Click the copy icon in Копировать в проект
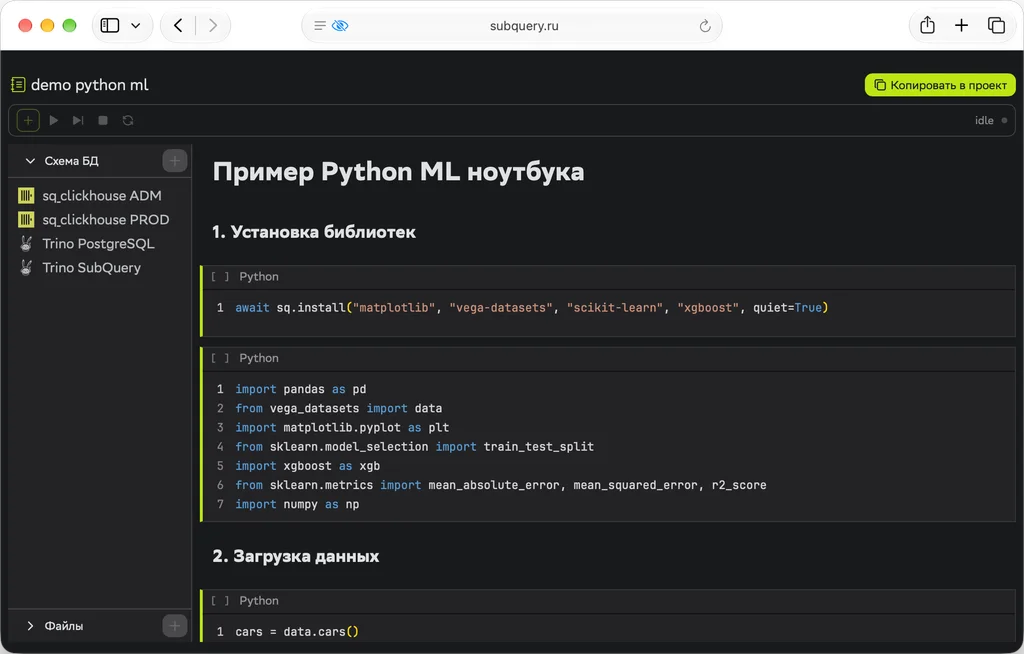This screenshot has width=1024, height=654. click(880, 85)
